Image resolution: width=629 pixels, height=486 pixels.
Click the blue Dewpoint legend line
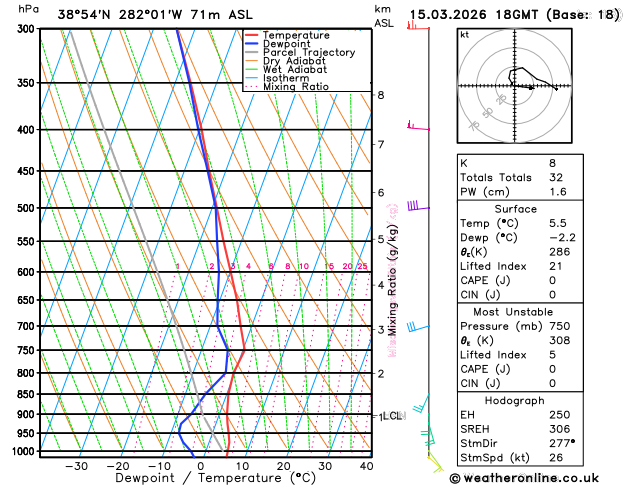(252, 44)
